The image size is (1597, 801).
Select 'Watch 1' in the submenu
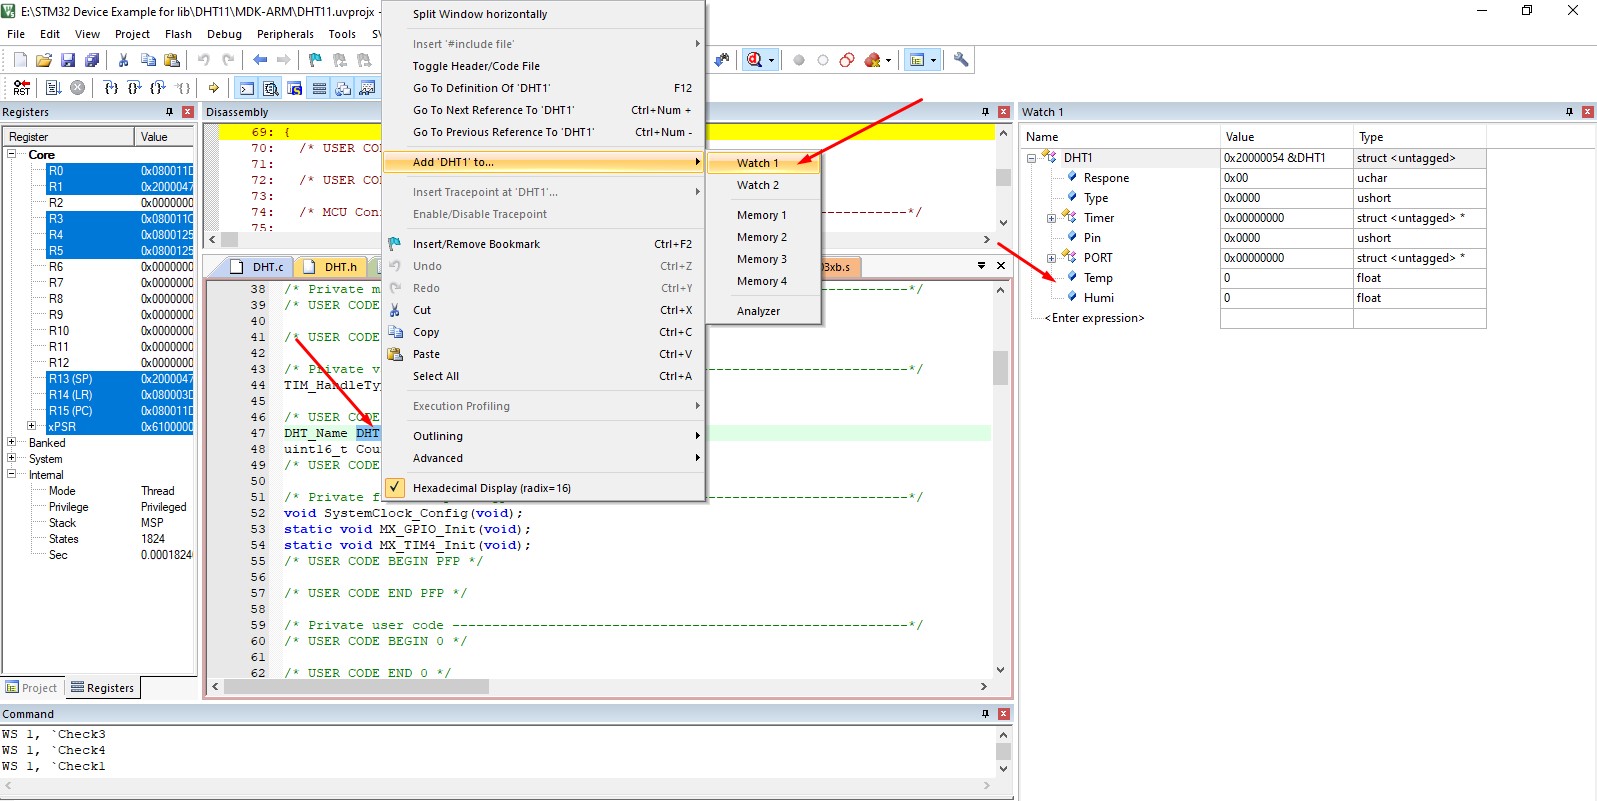[x=757, y=163]
